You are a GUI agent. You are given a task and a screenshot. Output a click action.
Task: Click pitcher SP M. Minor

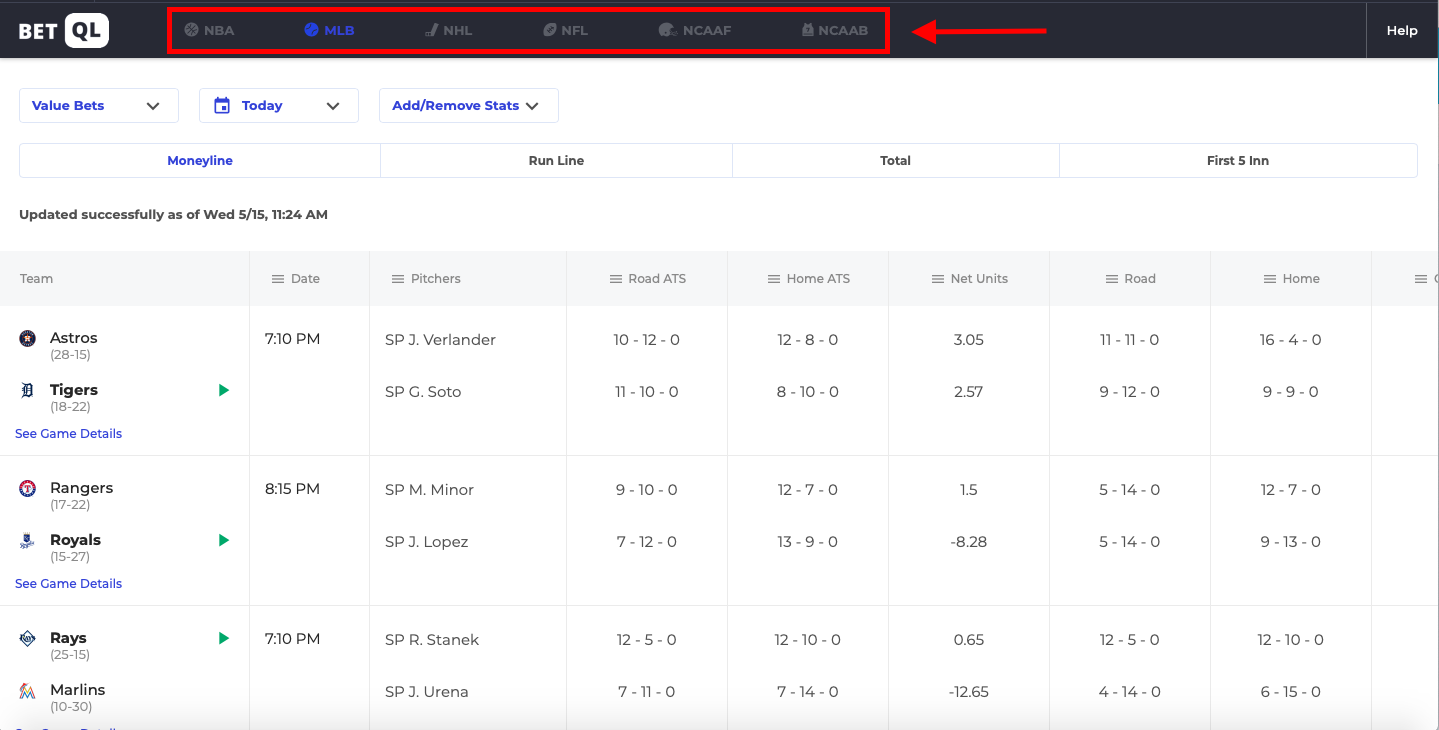[429, 490]
